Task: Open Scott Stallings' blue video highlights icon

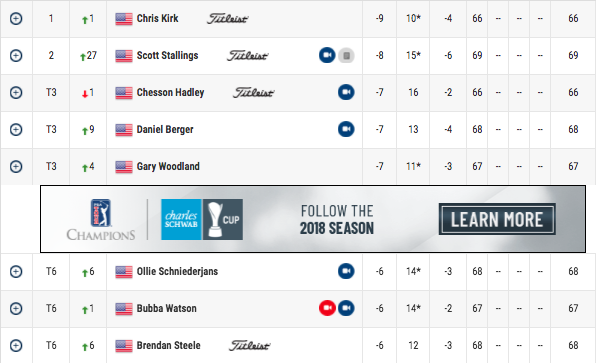Action: [x=327, y=55]
